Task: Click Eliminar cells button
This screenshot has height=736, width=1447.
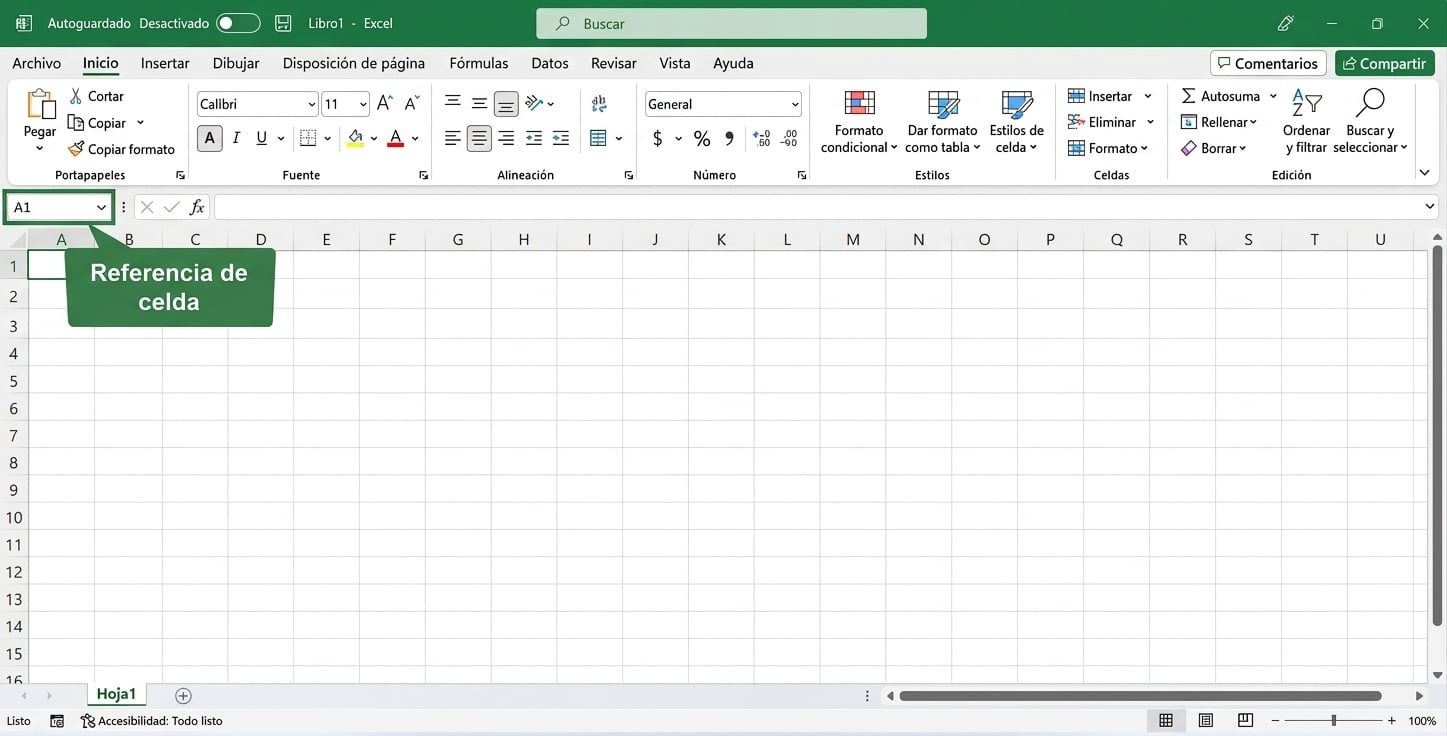Action: [x=1102, y=122]
